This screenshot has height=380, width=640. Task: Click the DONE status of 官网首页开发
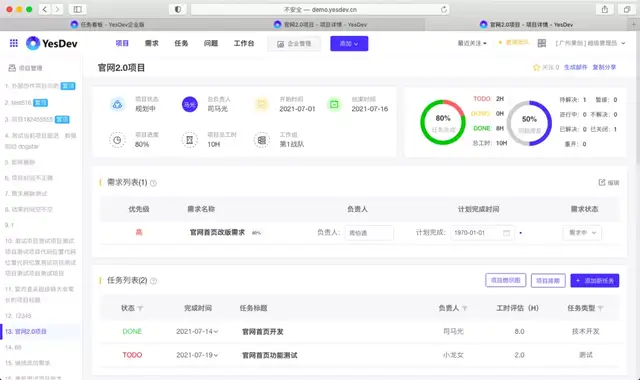[x=132, y=331]
